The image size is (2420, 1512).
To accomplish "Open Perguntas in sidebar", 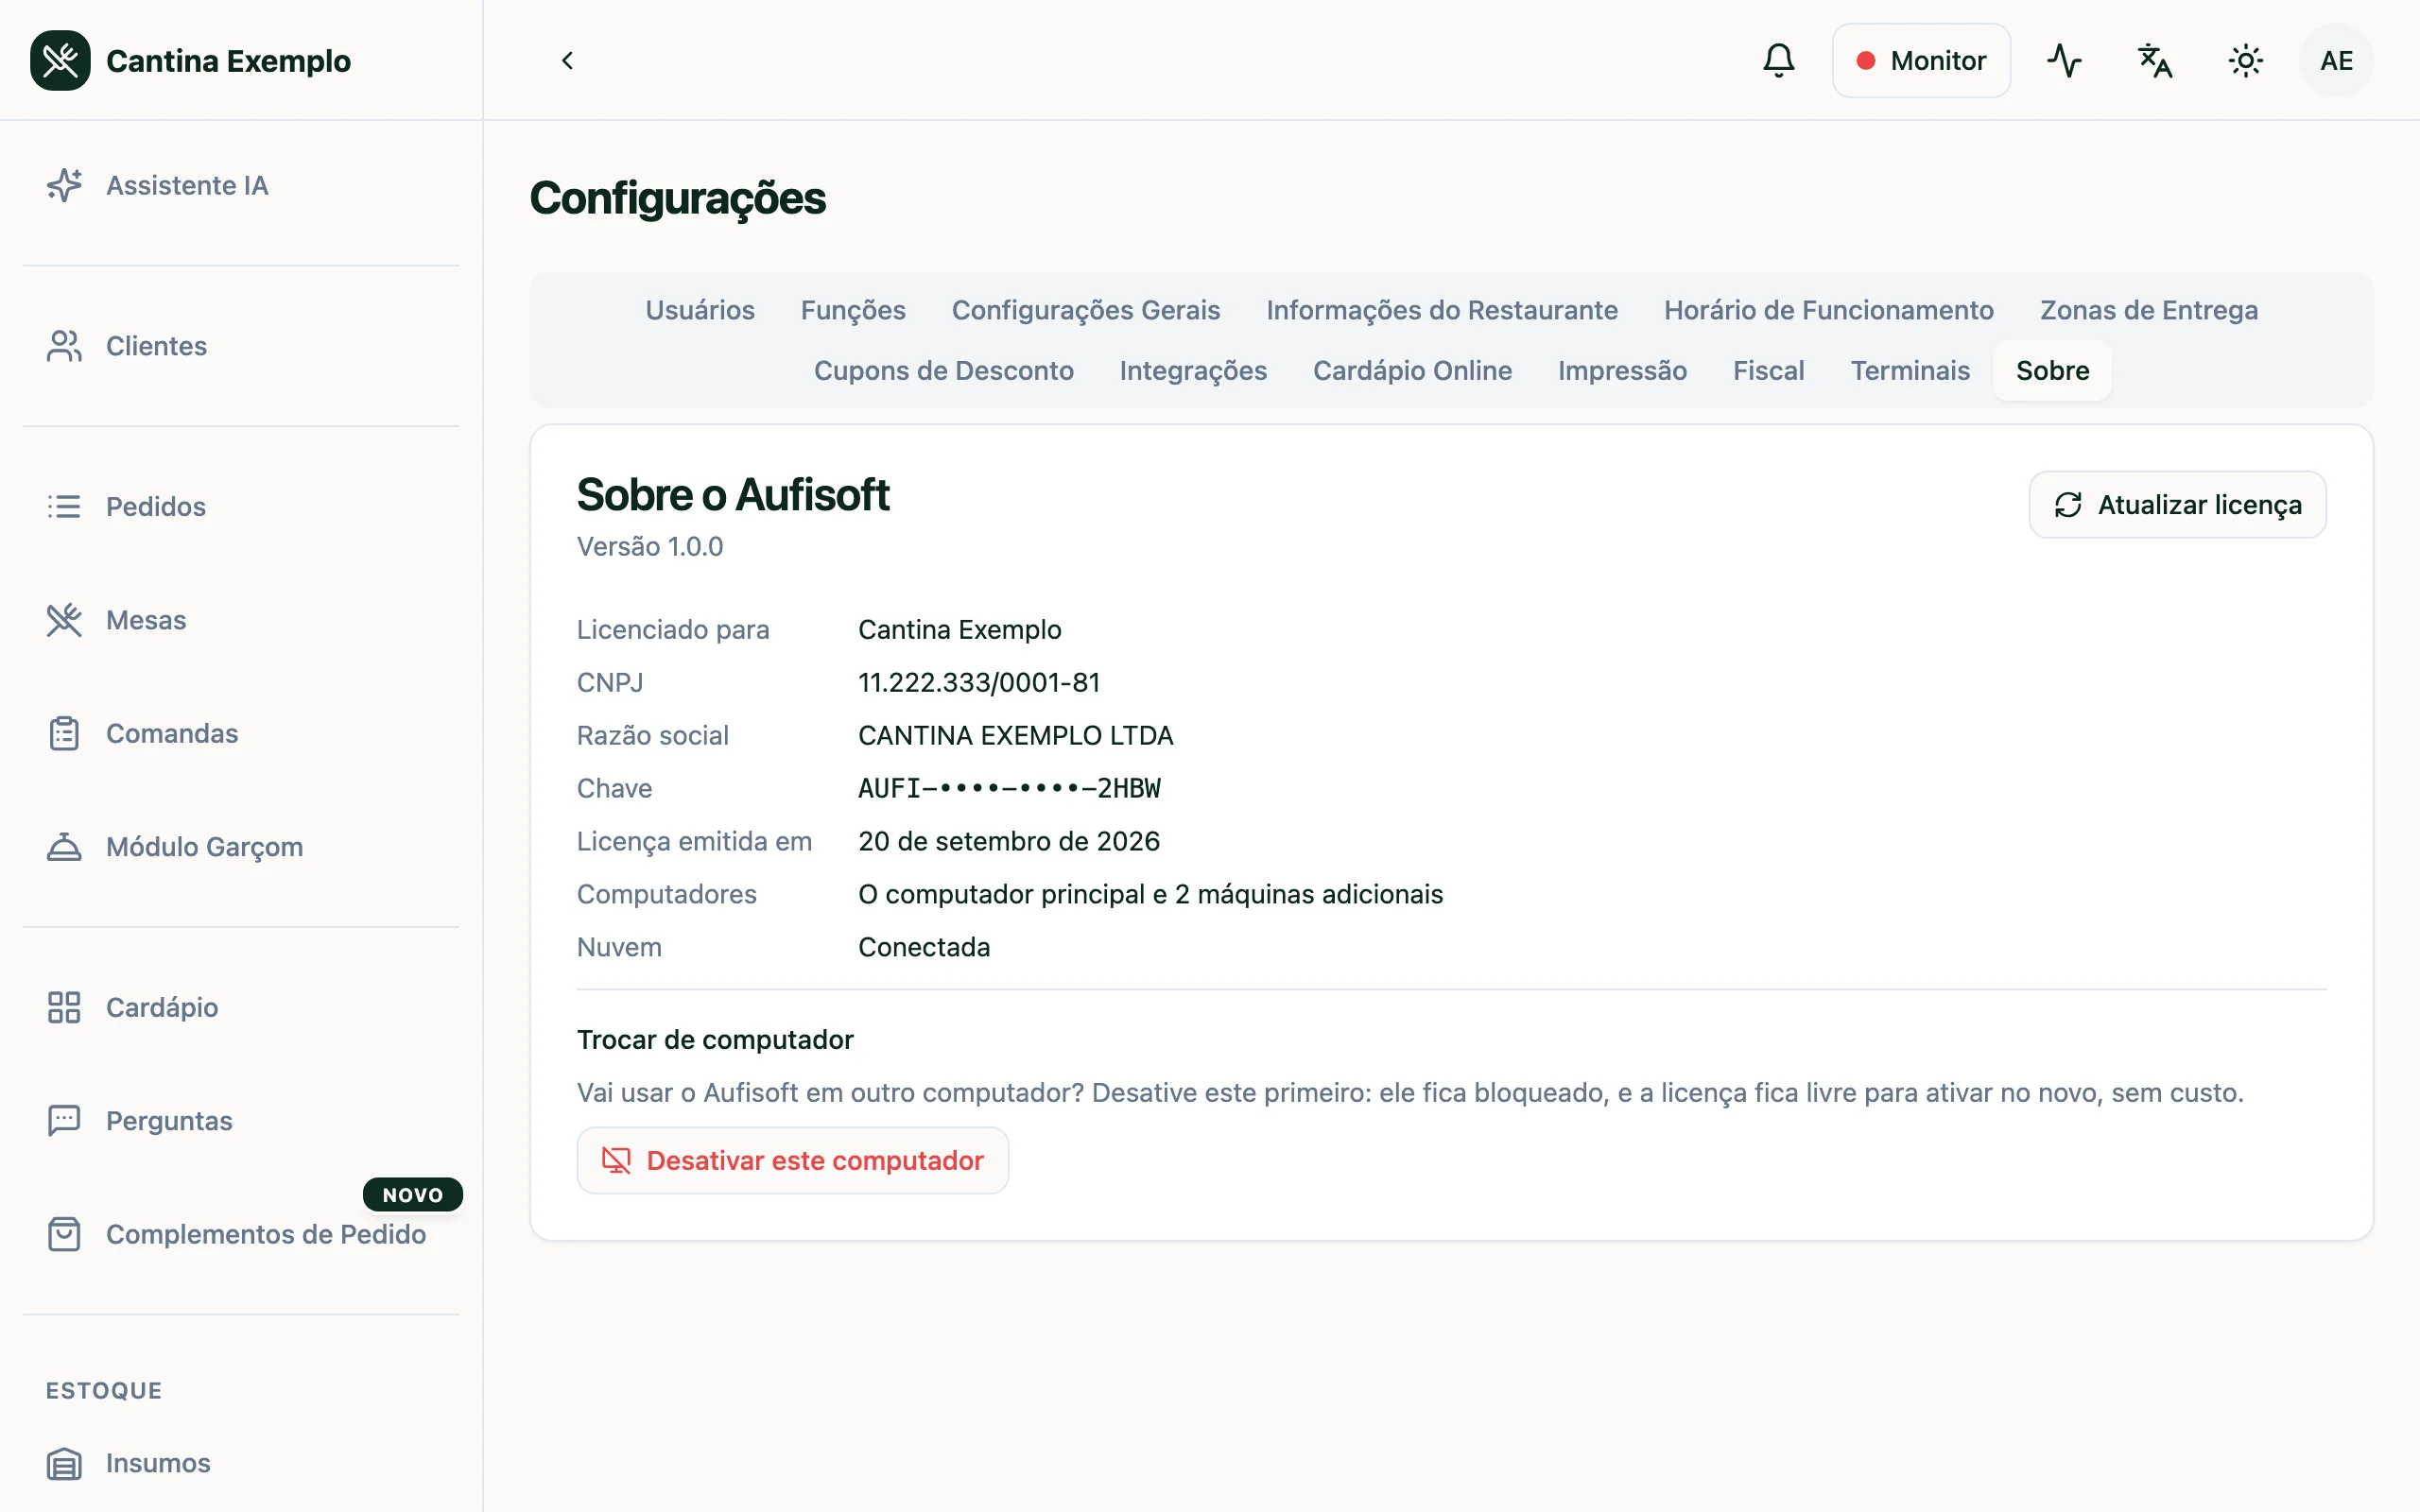I will pos(241,1120).
